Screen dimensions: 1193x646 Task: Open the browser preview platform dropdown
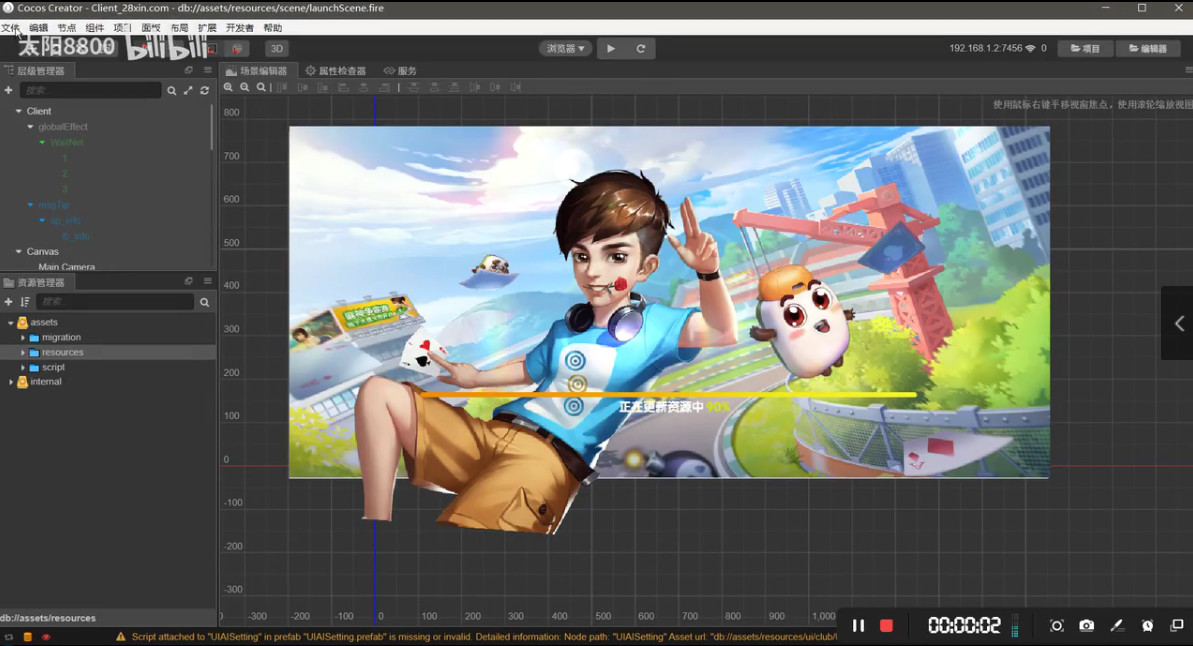565,49
